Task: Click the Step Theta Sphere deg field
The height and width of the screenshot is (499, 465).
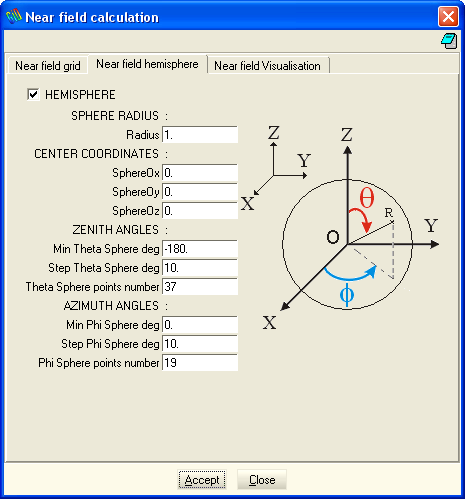Action: tap(200, 268)
